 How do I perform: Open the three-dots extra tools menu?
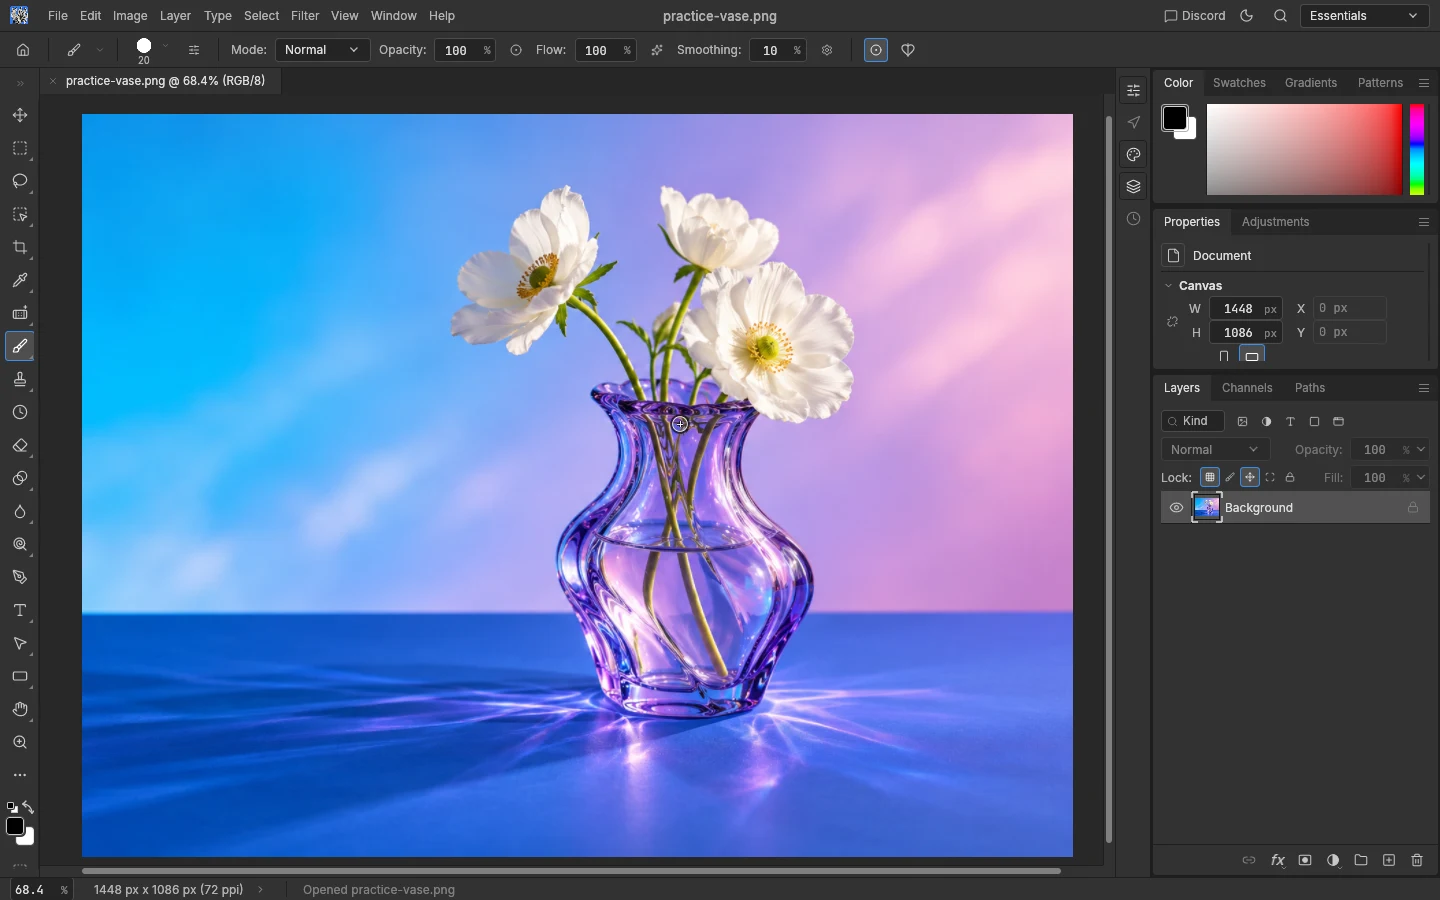coord(20,775)
